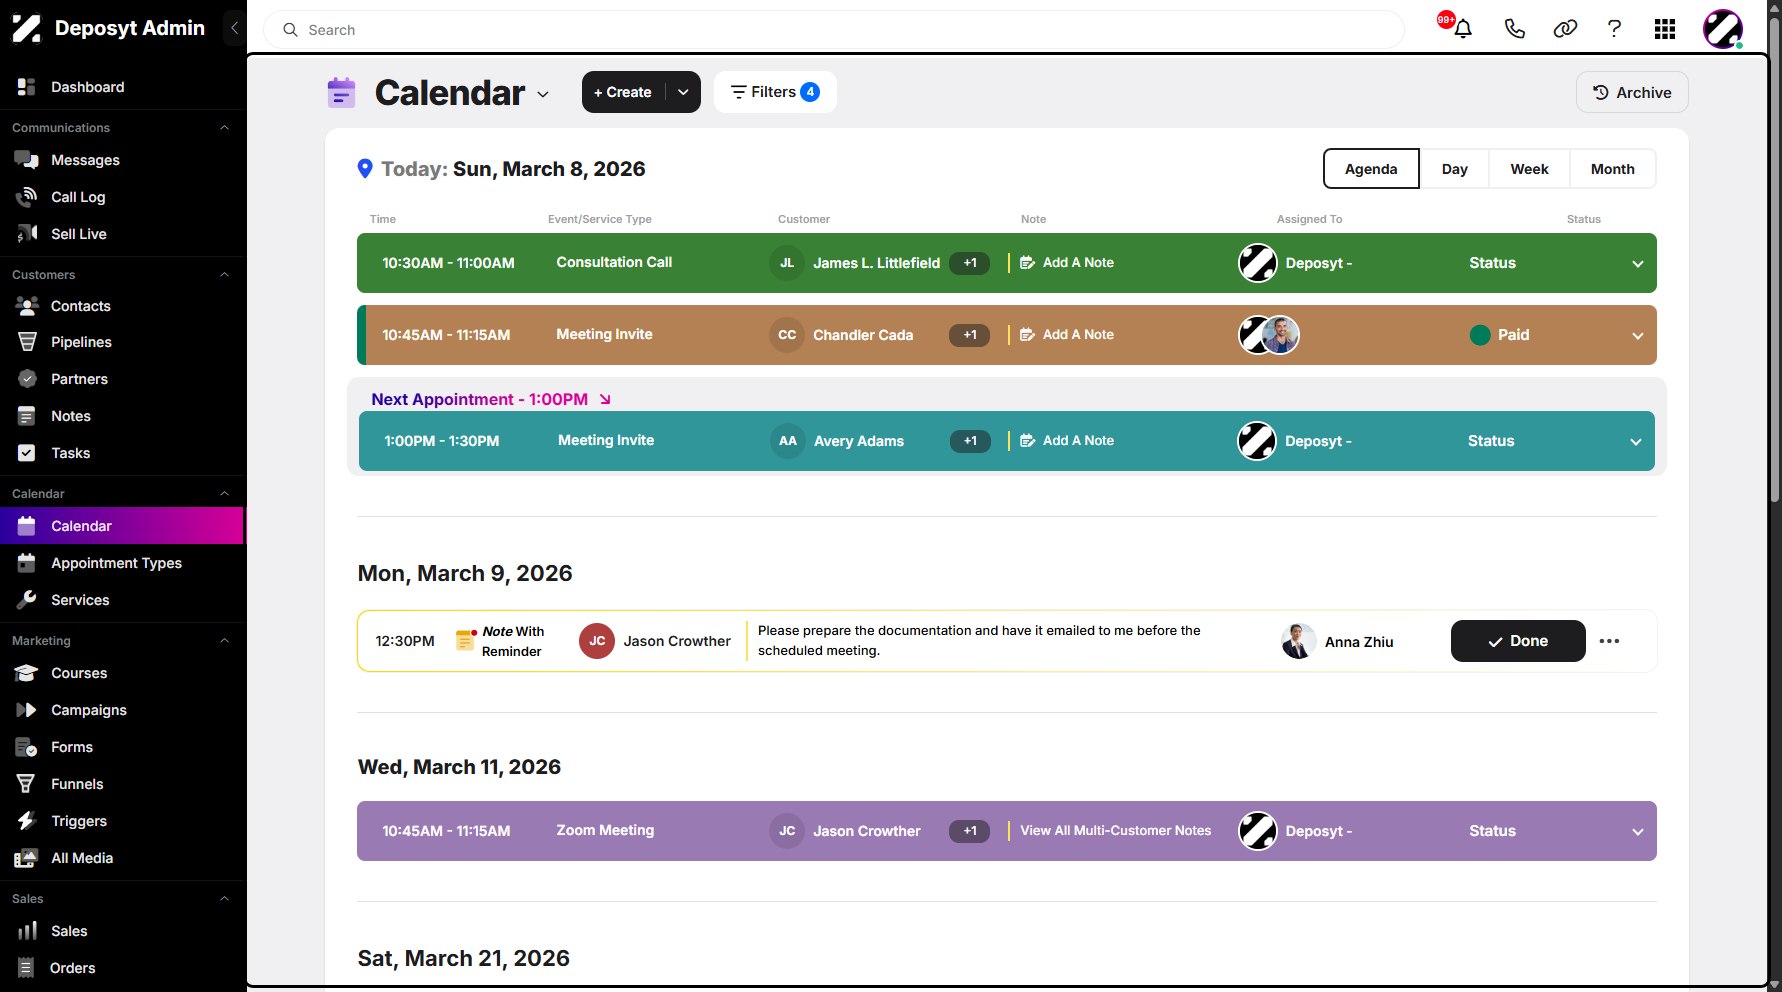Screen dimensions: 1782x992
Task: Click View All Multi-Customer Notes
Action: coord(1115,831)
